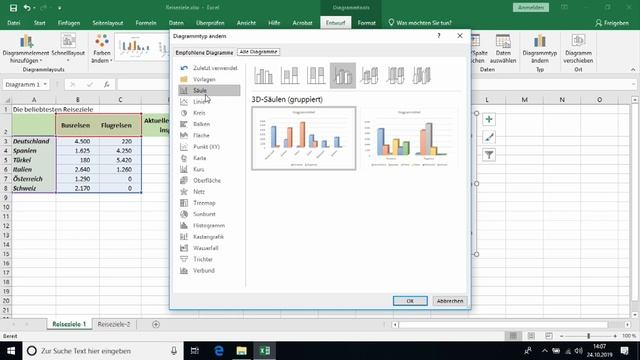Screen dimensions: 640x360
Task: Confirm dialog with OK button
Action: 410,301
